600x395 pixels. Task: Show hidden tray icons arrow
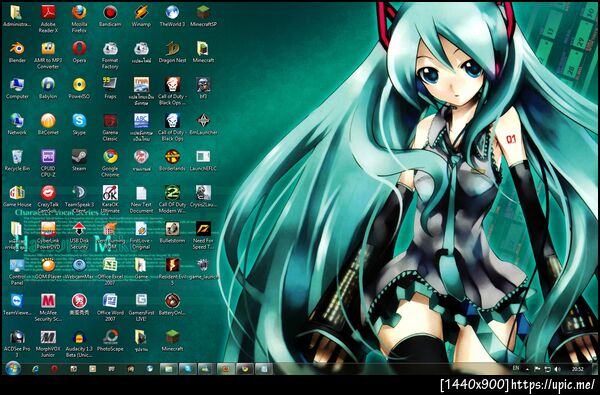(x=528, y=369)
